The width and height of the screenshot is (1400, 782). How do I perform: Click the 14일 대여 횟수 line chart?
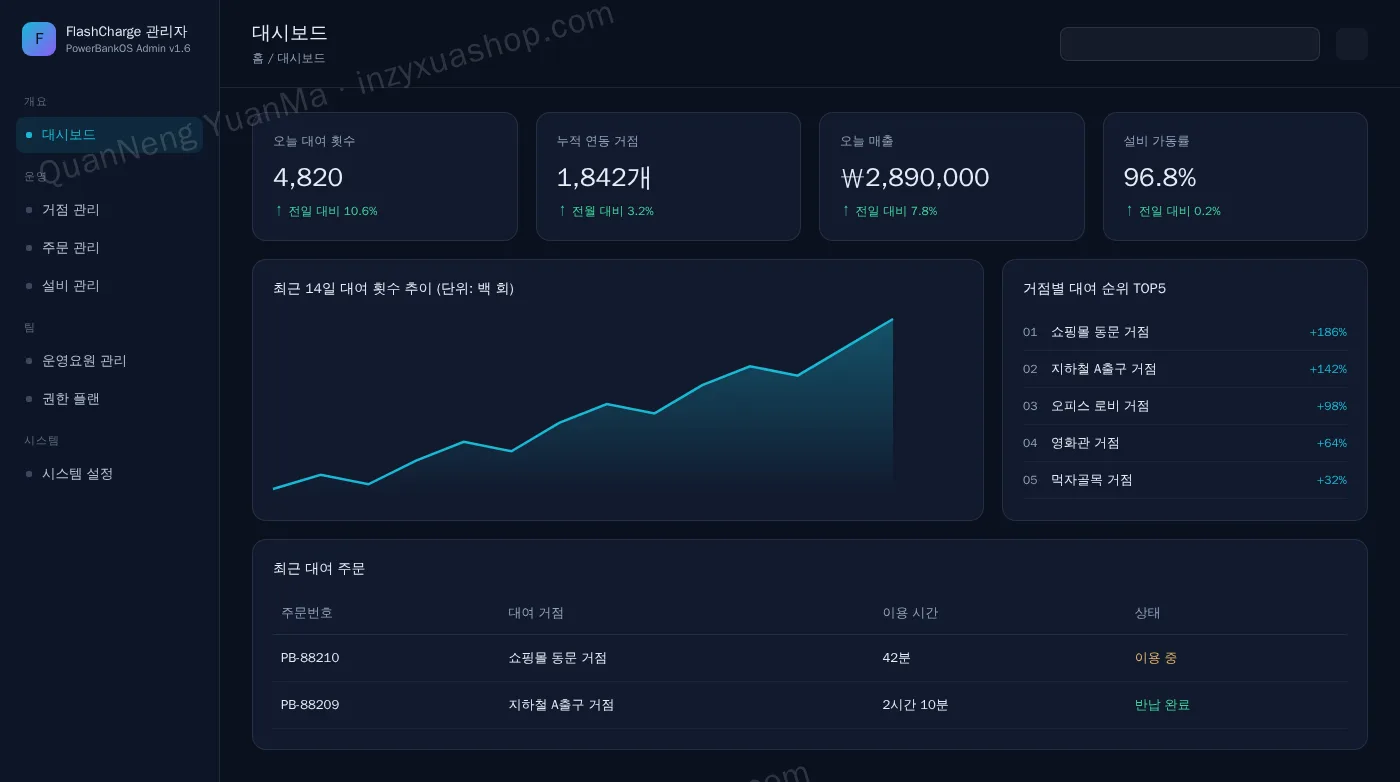583,403
